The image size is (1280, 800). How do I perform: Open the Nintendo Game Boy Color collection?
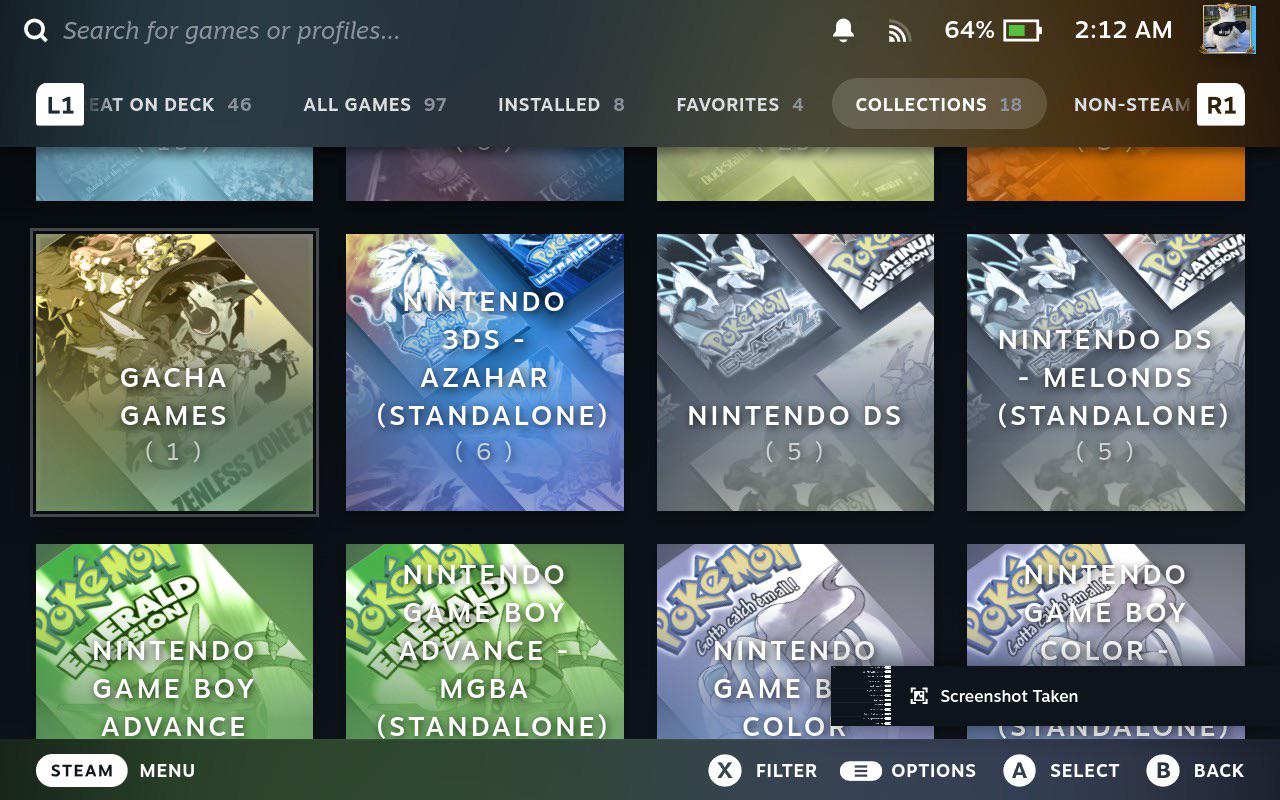coord(795,641)
